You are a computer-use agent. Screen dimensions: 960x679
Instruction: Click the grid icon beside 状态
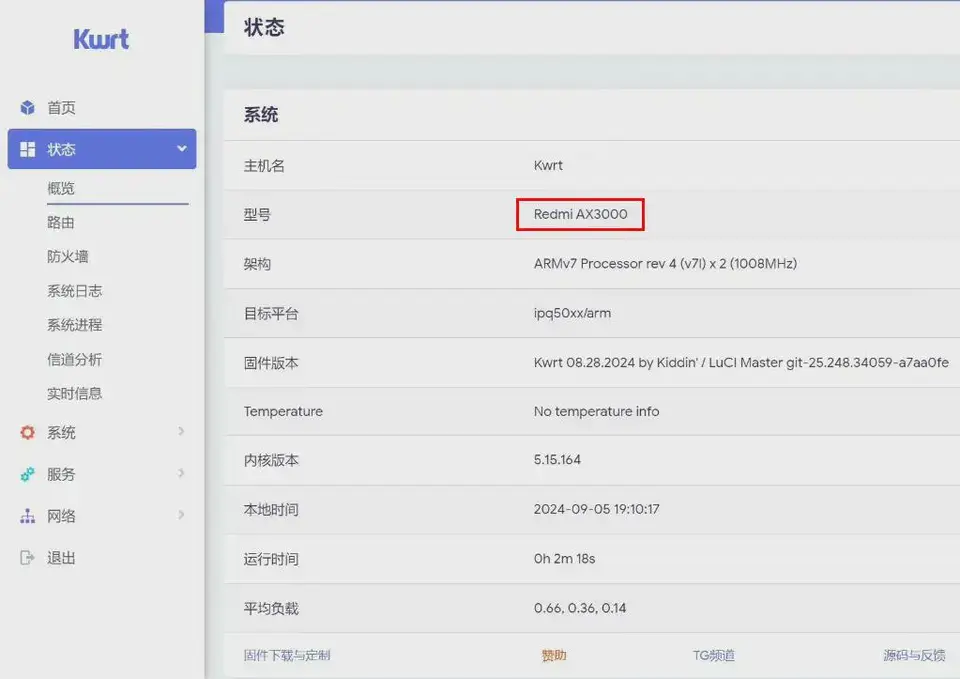pos(28,149)
